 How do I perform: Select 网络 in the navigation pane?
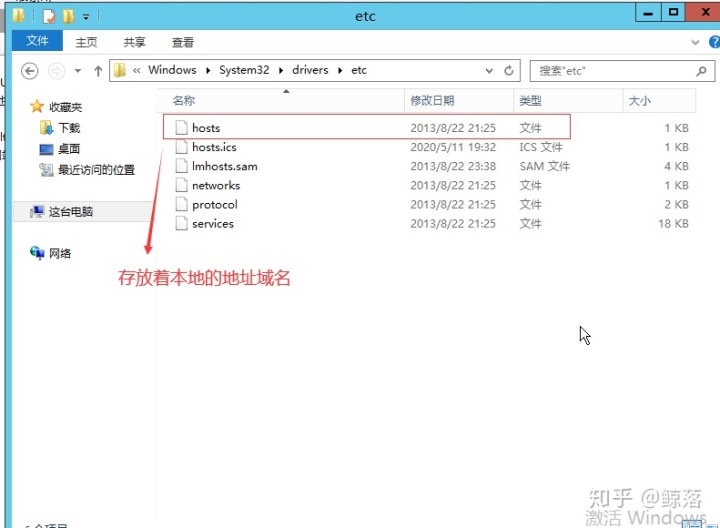[x=60, y=253]
